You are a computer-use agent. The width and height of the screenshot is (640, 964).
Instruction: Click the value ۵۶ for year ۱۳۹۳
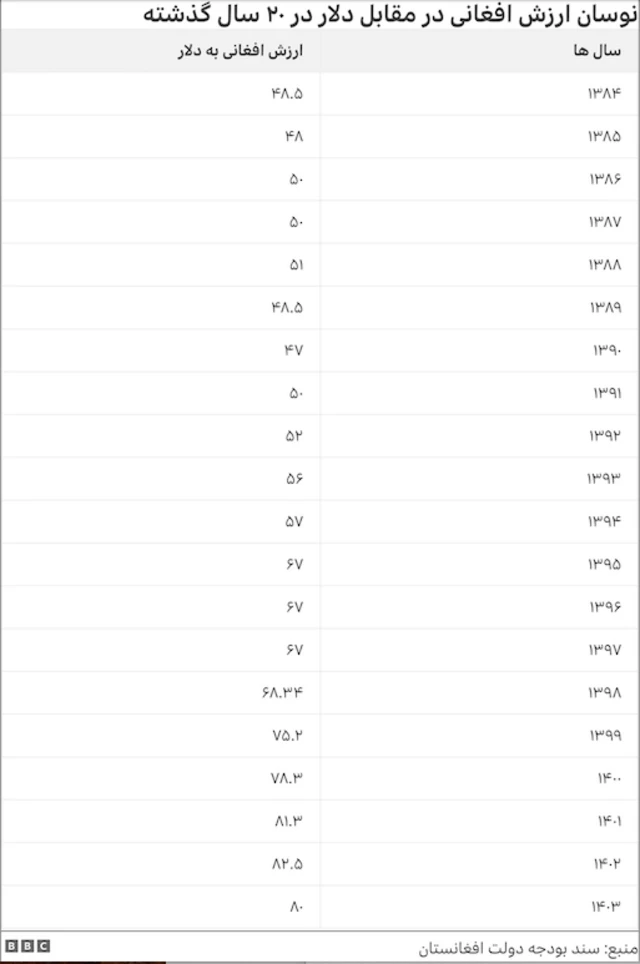point(293,479)
